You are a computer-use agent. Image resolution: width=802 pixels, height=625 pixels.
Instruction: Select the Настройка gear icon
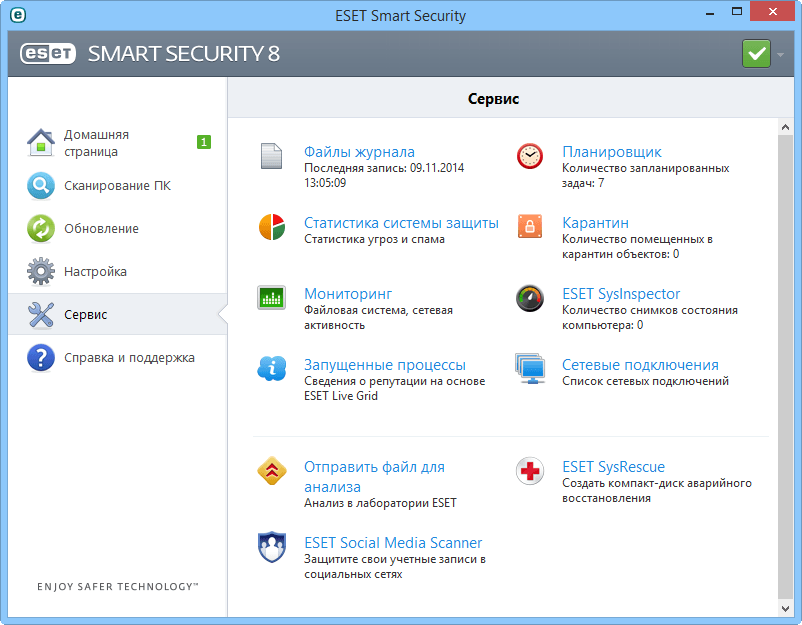point(40,271)
